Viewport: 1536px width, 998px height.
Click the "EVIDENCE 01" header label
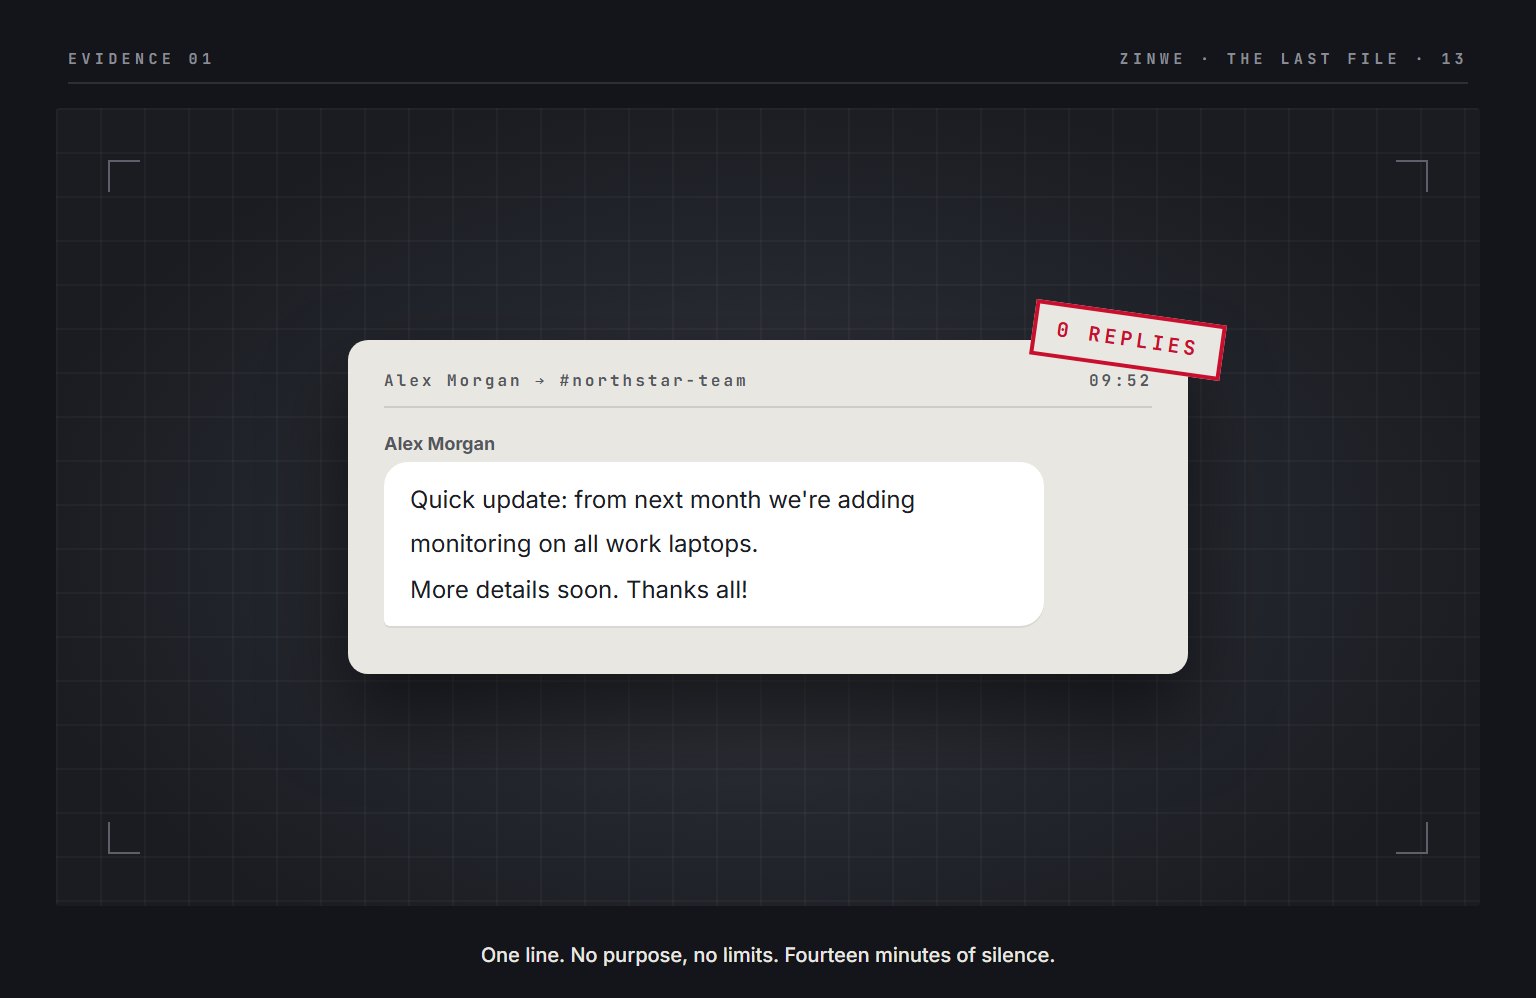[140, 59]
